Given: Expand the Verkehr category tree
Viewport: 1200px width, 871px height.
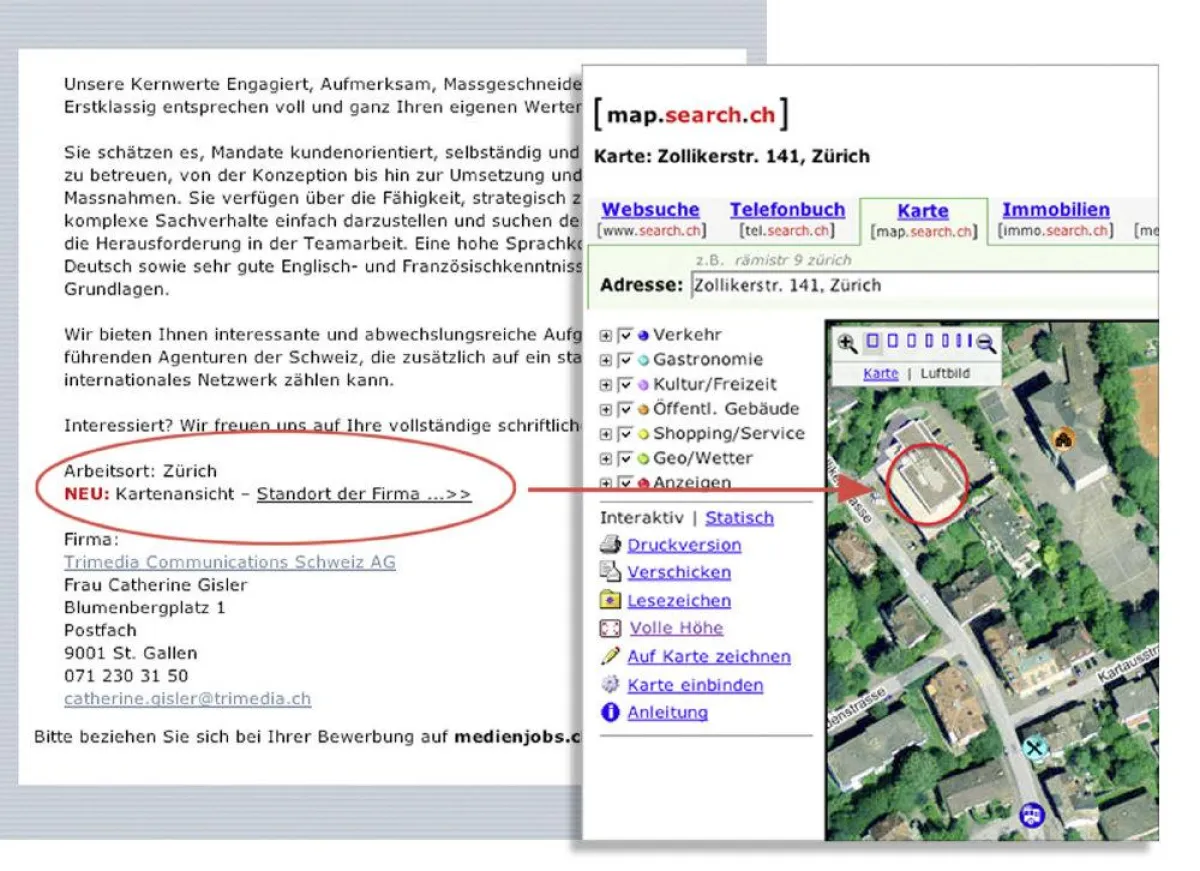Looking at the screenshot, I should click(x=604, y=334).
